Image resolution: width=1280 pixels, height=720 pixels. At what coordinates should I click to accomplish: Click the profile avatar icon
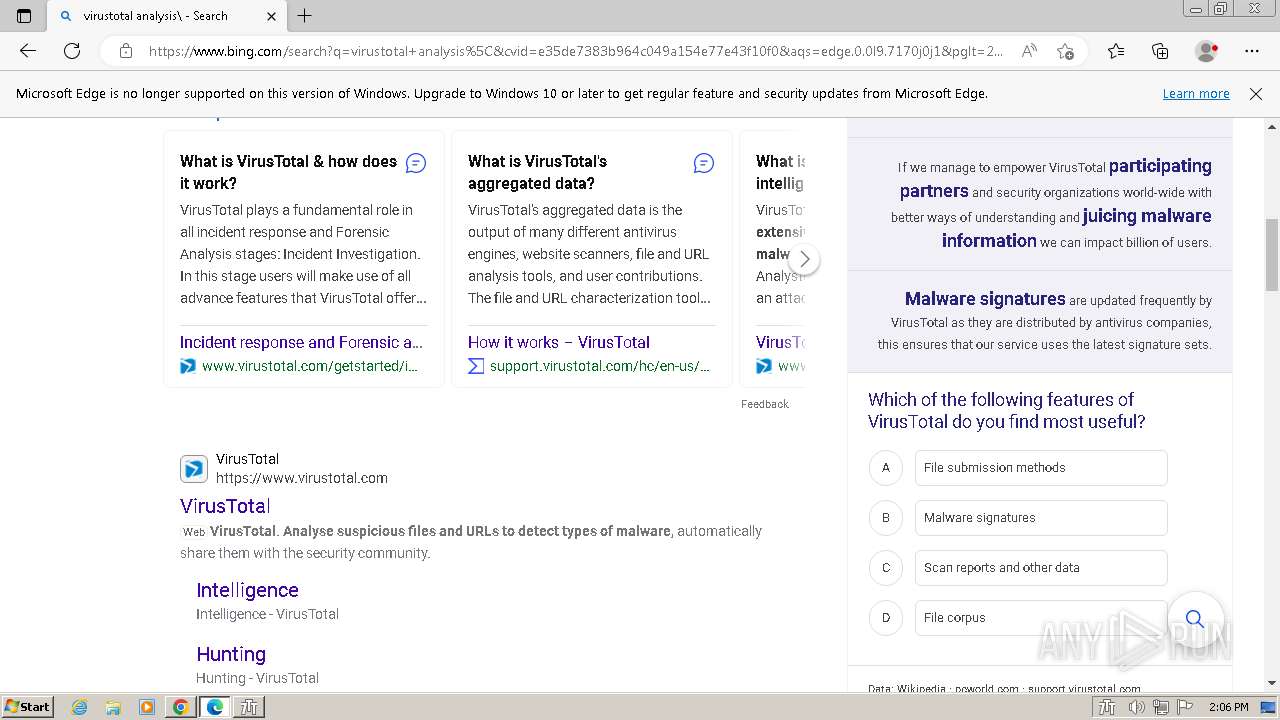click(x=1207, y=51)
